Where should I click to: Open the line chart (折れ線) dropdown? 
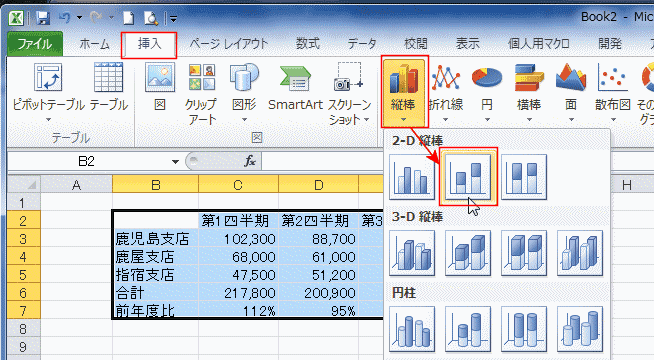coord(446,93)
